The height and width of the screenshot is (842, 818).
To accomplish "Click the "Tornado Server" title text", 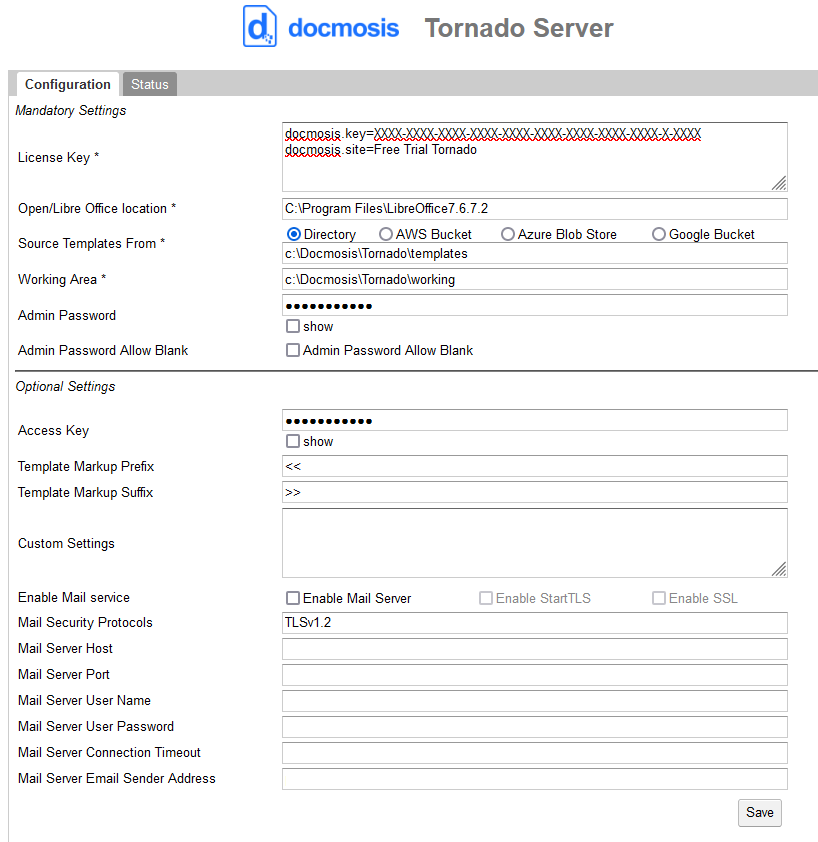I will (x=519, y=28).
